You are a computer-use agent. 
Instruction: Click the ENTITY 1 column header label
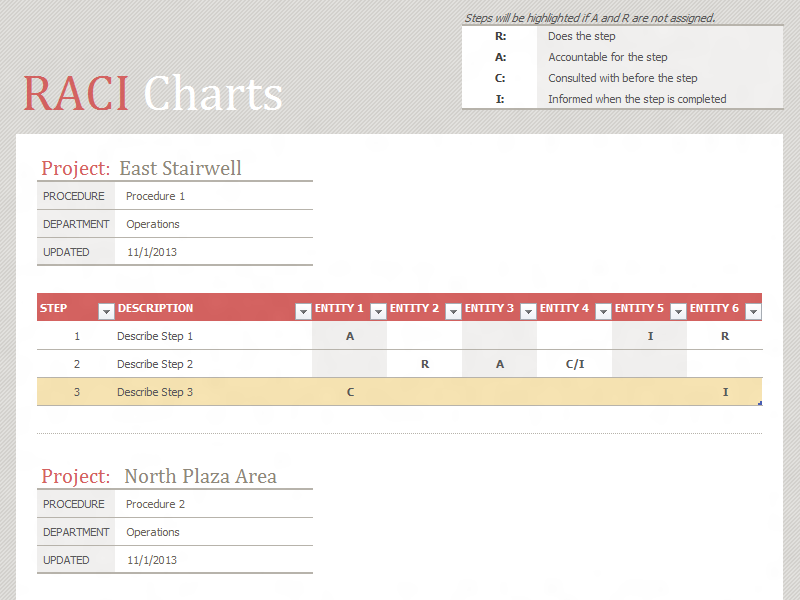339,308
